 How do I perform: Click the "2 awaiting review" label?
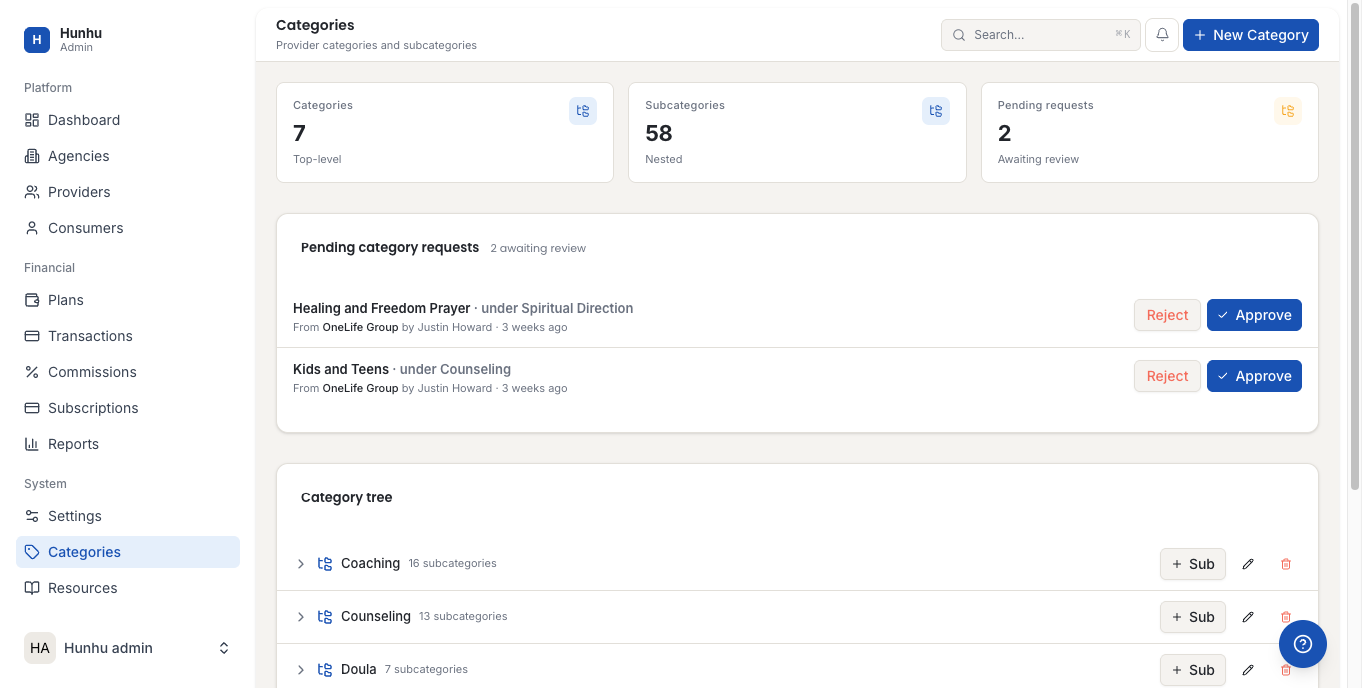[x=538, y=248]
